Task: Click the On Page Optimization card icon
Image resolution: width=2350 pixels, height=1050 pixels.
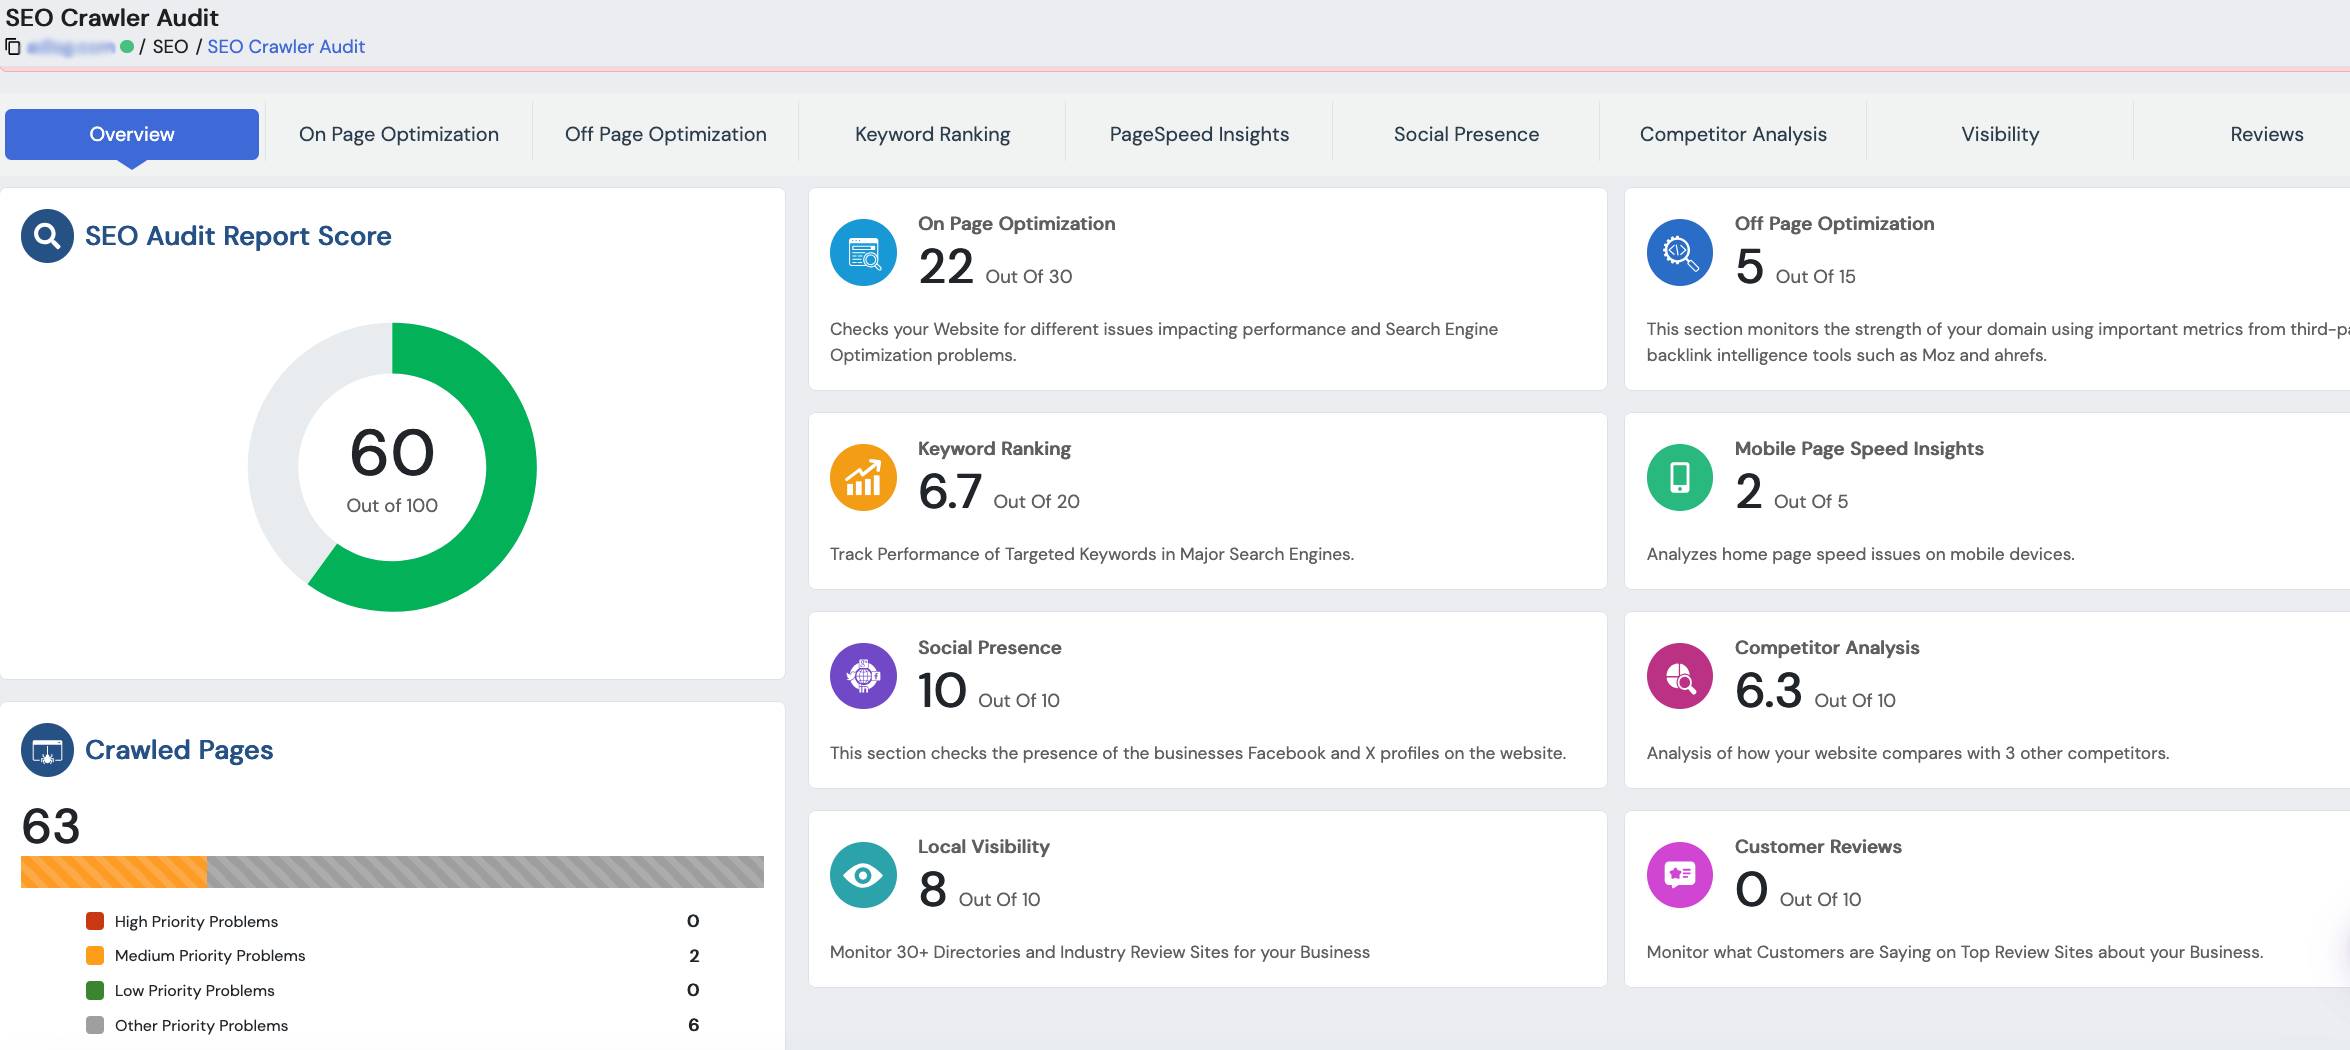Action: (x=863, y=253)
